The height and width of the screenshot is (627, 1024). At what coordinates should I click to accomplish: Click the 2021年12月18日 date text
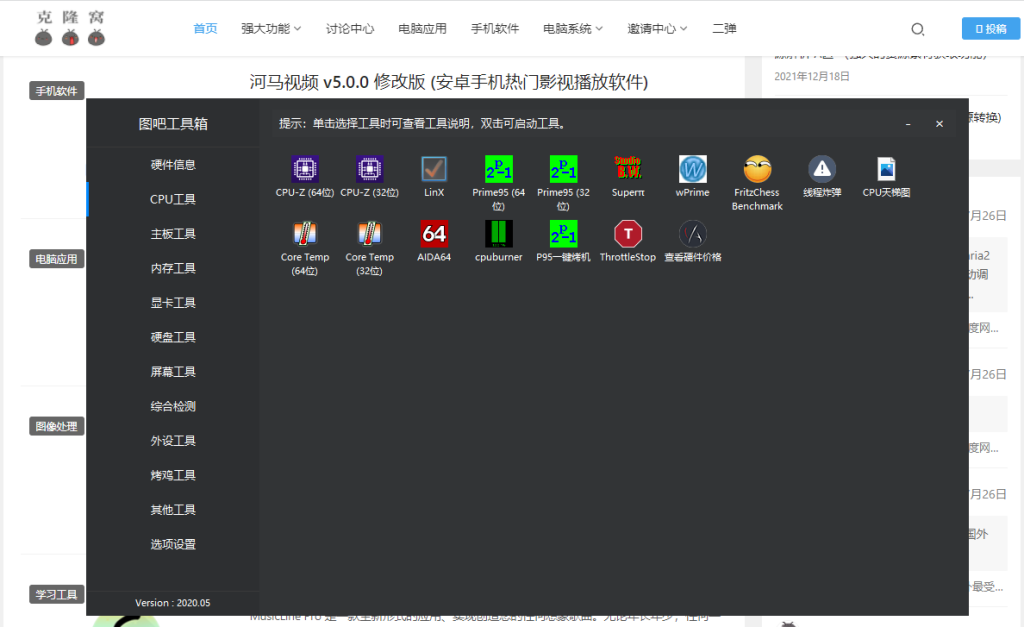click(812, 76)
